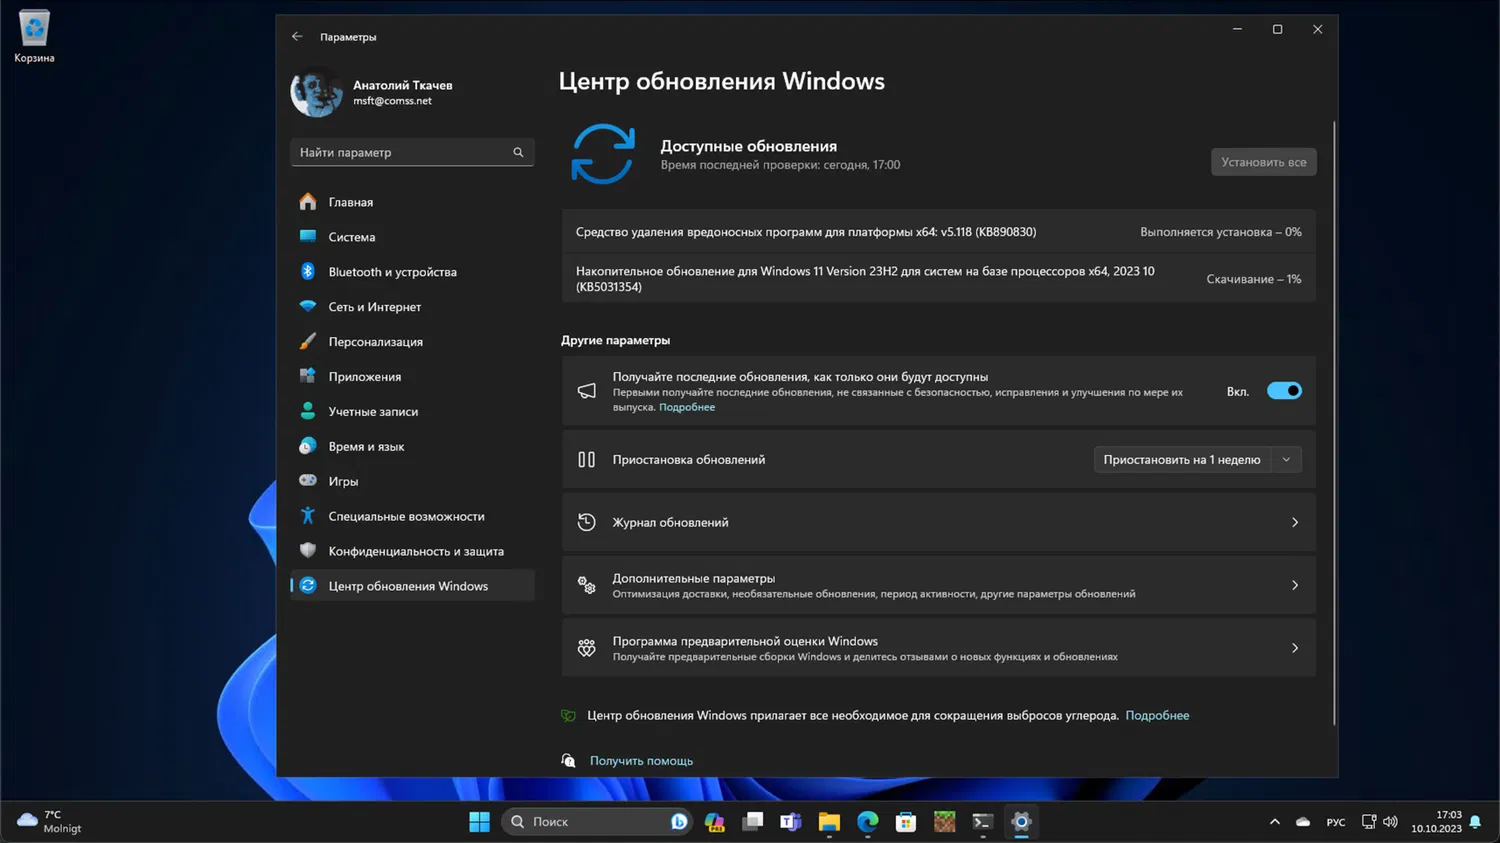
Task: Click the Персонализация paintbrush icon
Action: [x=308, y=342]
